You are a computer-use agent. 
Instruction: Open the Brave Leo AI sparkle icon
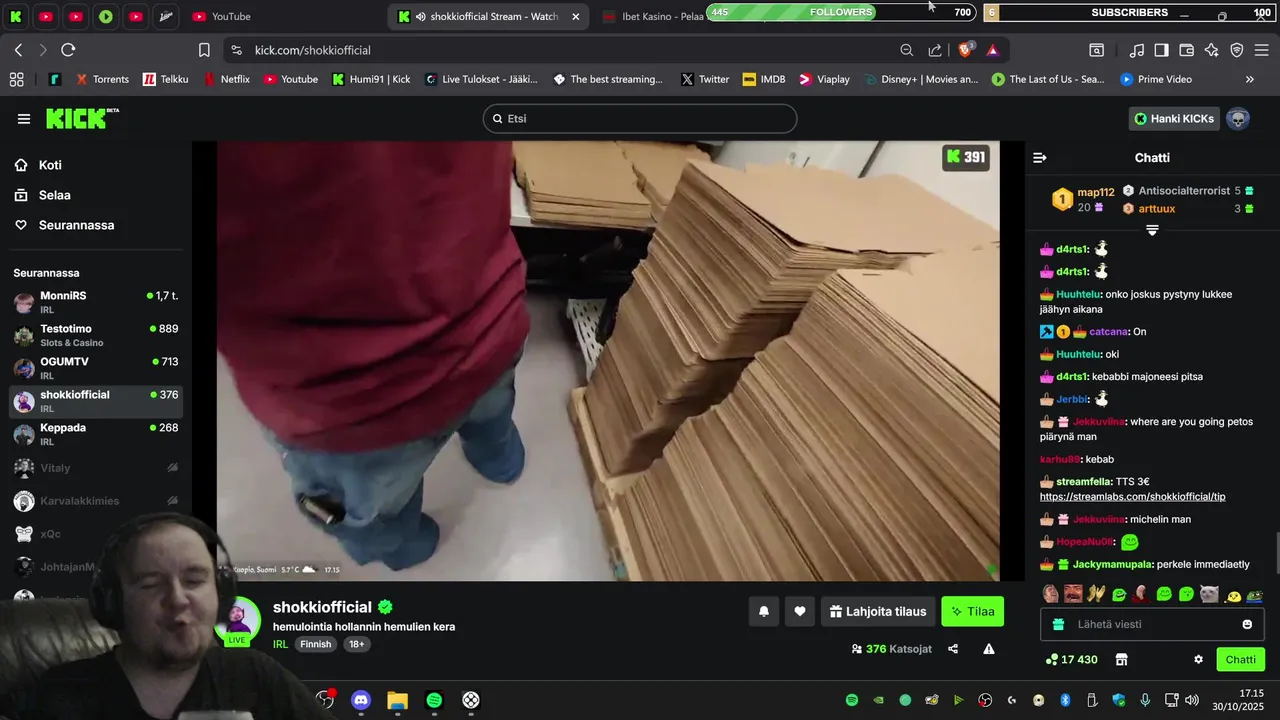(x=1211, y=50)
